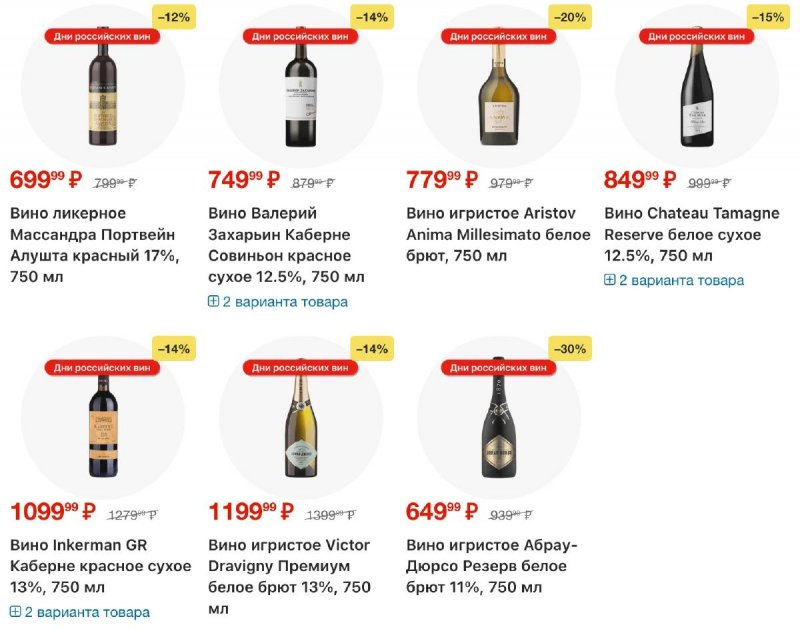Expand 2 варианта товара under Валерий Захарьин
This screenshot has height=629, width=800.
278,301
